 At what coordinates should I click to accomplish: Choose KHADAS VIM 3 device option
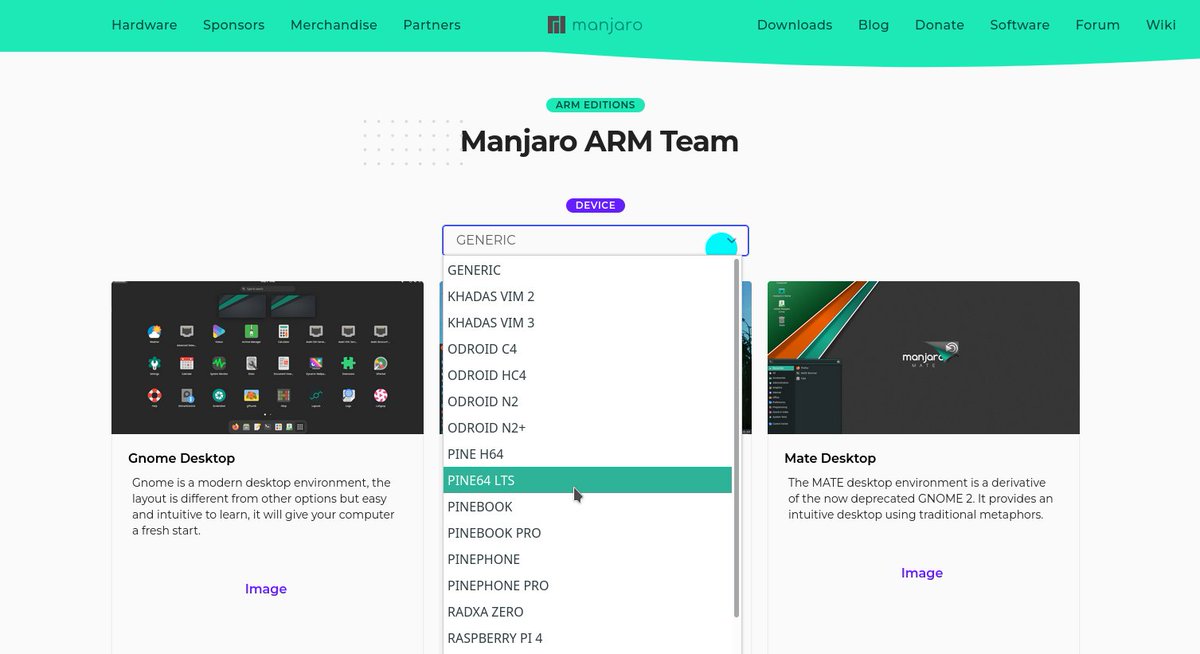point(588,322)
